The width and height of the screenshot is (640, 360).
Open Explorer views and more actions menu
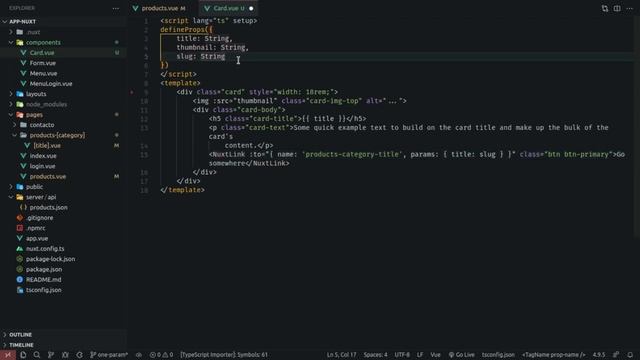click(116, 8)
